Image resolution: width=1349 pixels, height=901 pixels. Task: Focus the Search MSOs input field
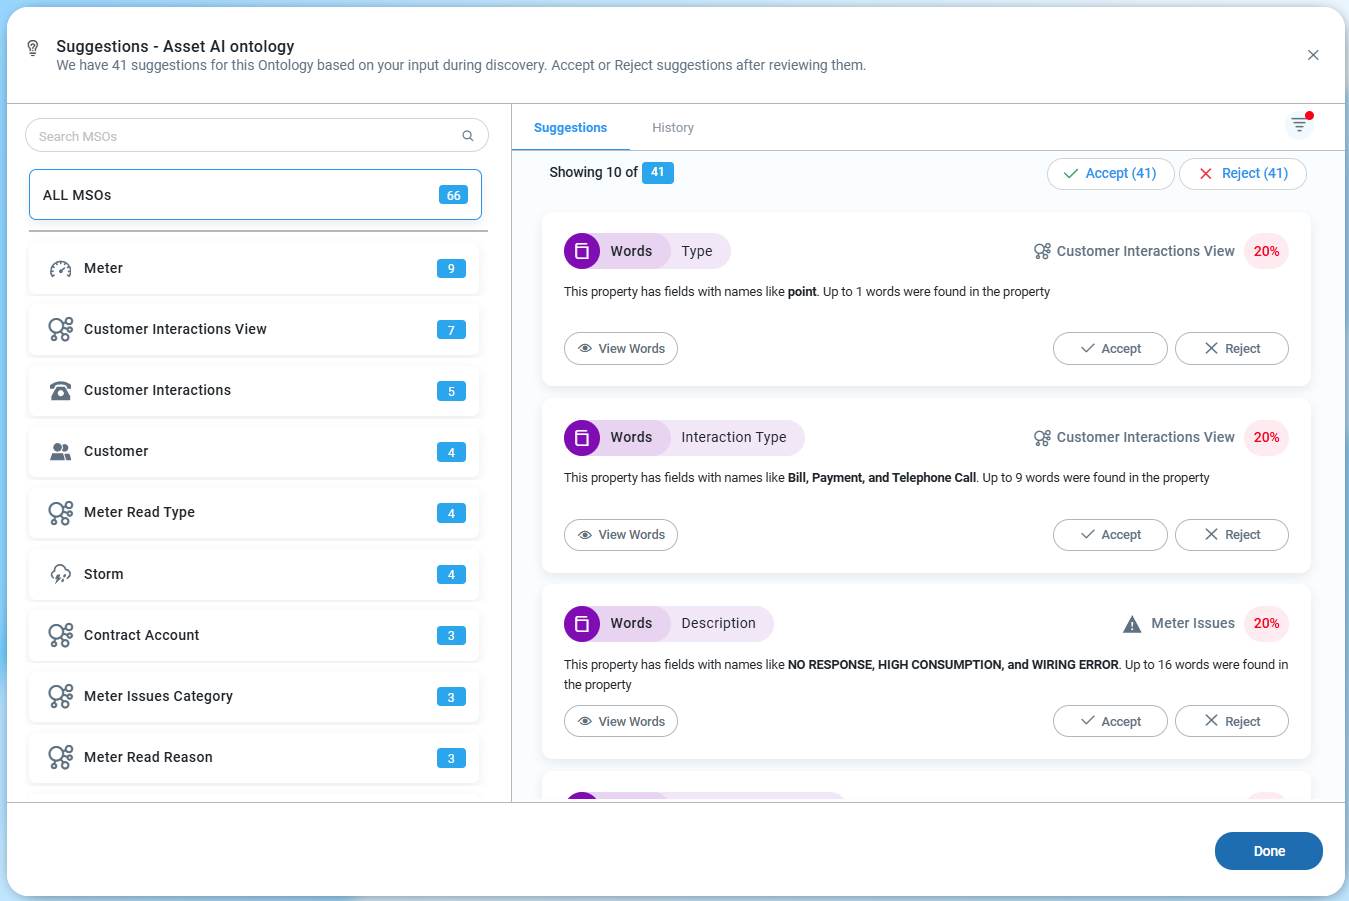245,136
